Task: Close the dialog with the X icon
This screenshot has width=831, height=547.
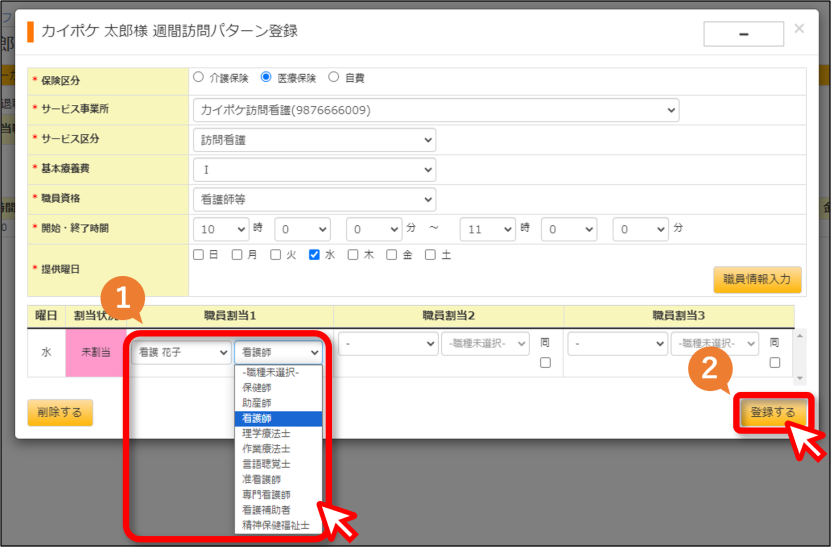Action: click(x=799, y=29)
